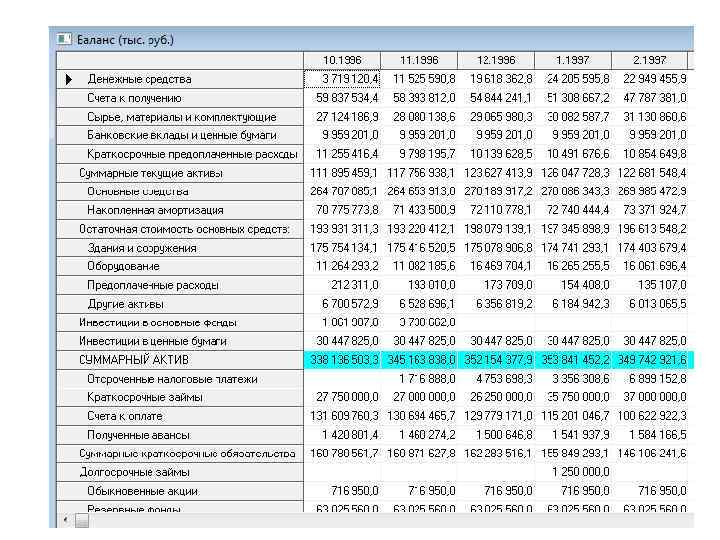Click the cell 1 420 801,4
This screenshot has height=540, width=720.
[342, 434]
